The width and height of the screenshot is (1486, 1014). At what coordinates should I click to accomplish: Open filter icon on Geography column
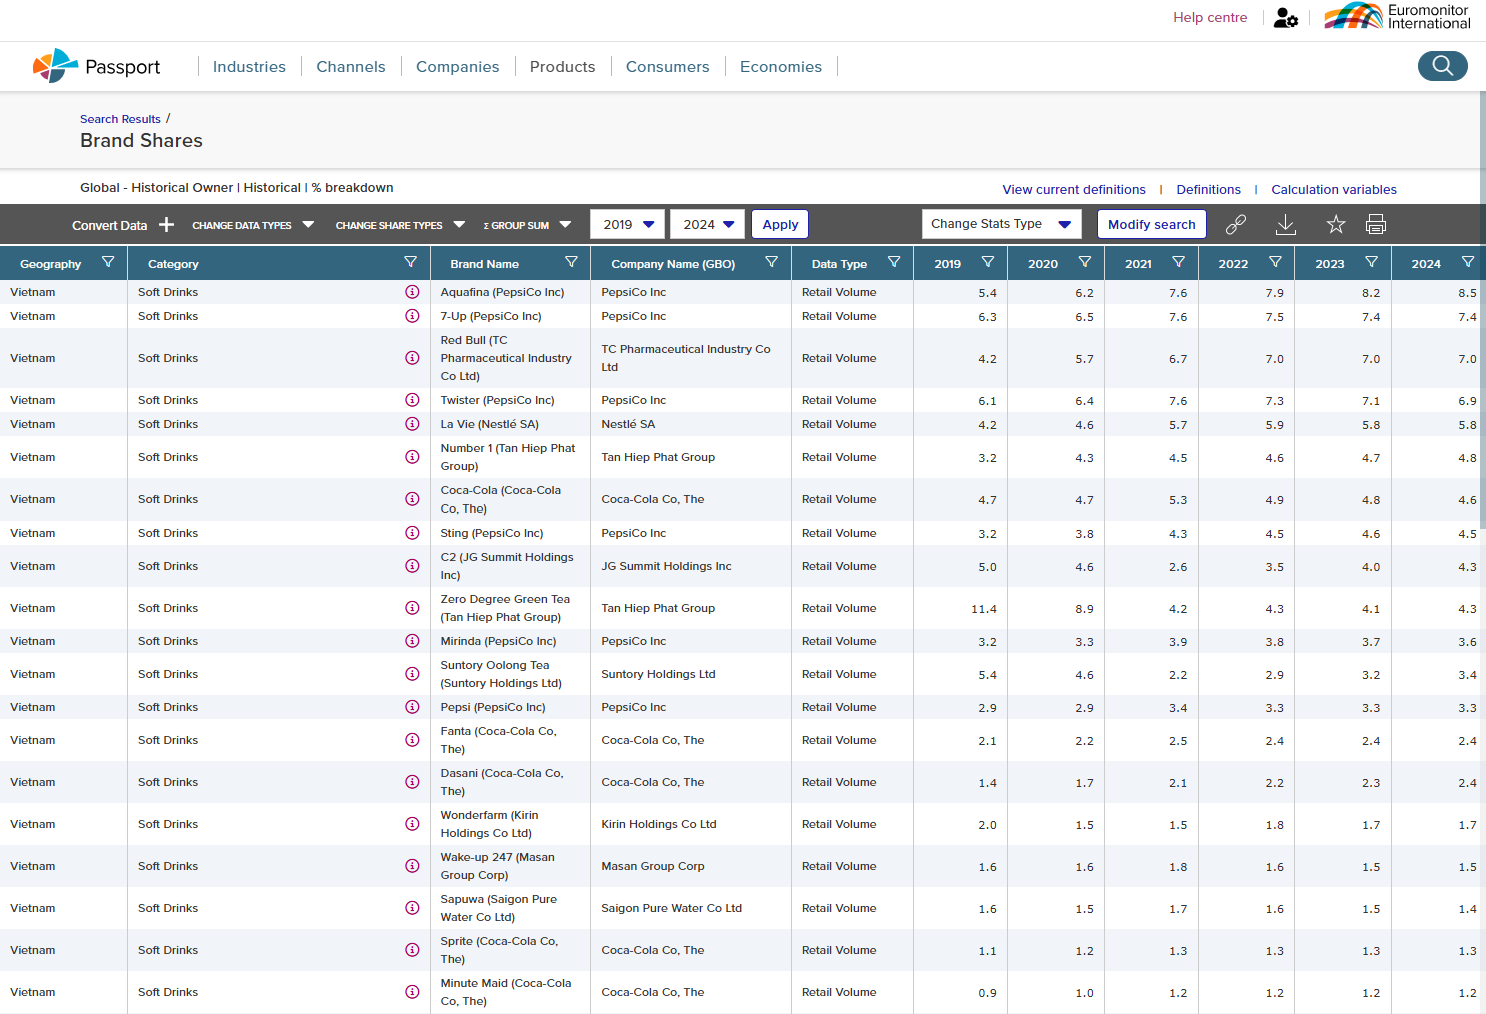(108, 262)
